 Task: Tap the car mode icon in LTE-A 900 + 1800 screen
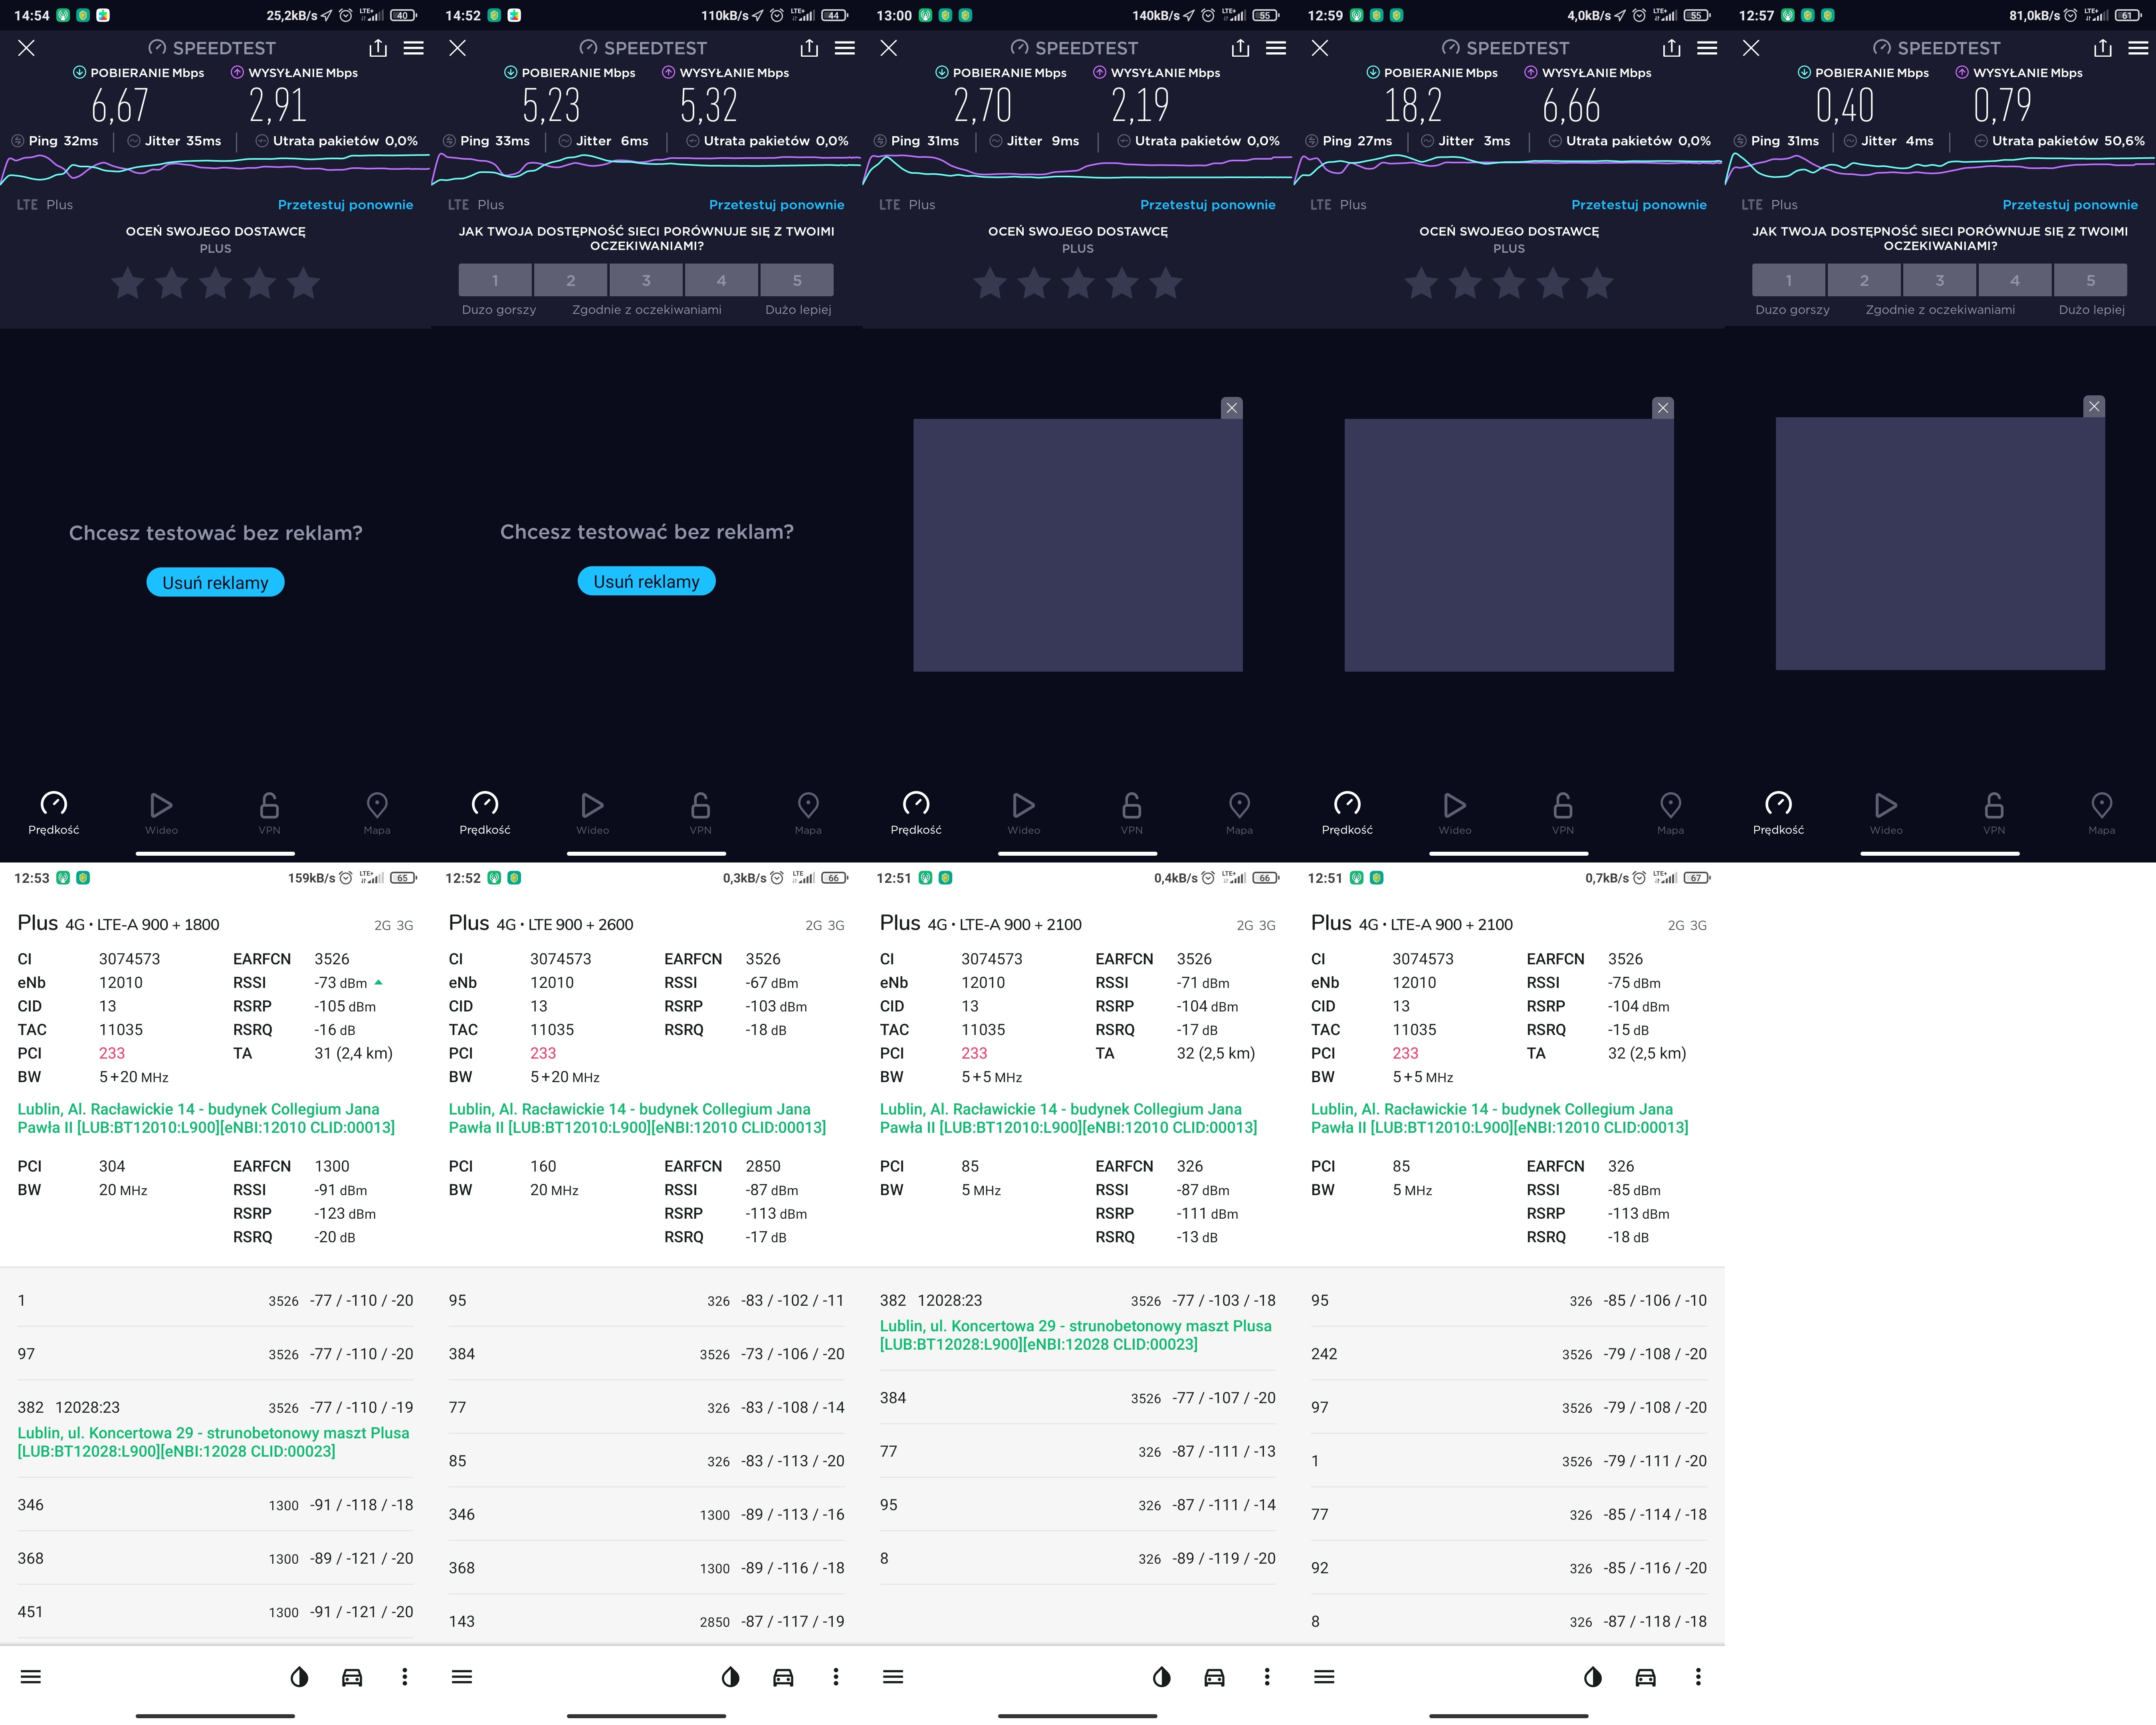click(352, 1677)
